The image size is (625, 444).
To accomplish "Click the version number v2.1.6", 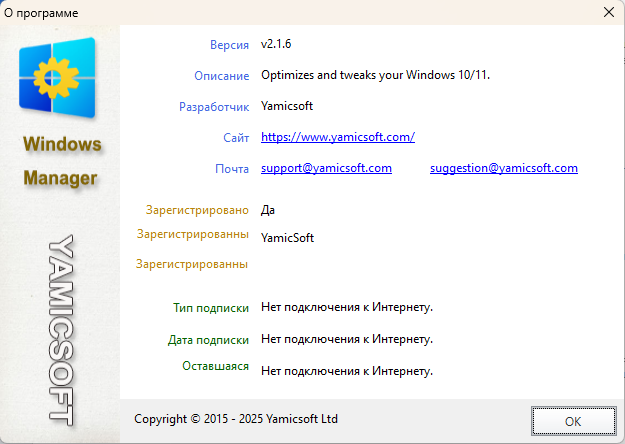I will (x=276, y=44).
